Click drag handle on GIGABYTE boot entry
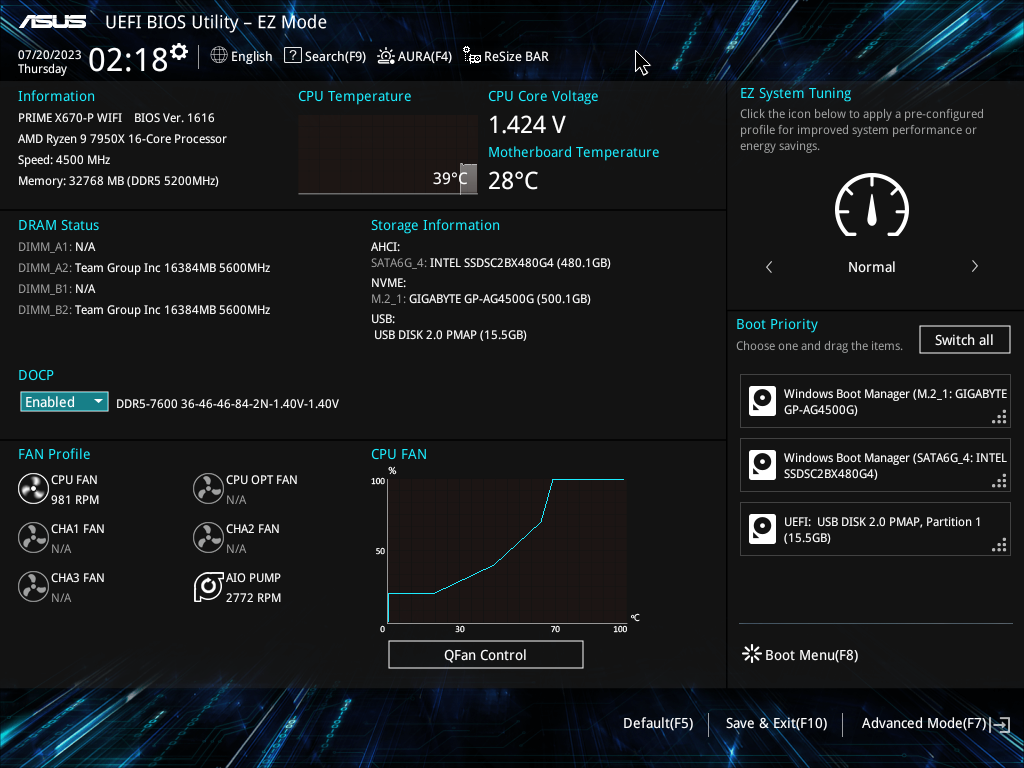The width and height of the screenshot is (1024, 768). [999, 417]
